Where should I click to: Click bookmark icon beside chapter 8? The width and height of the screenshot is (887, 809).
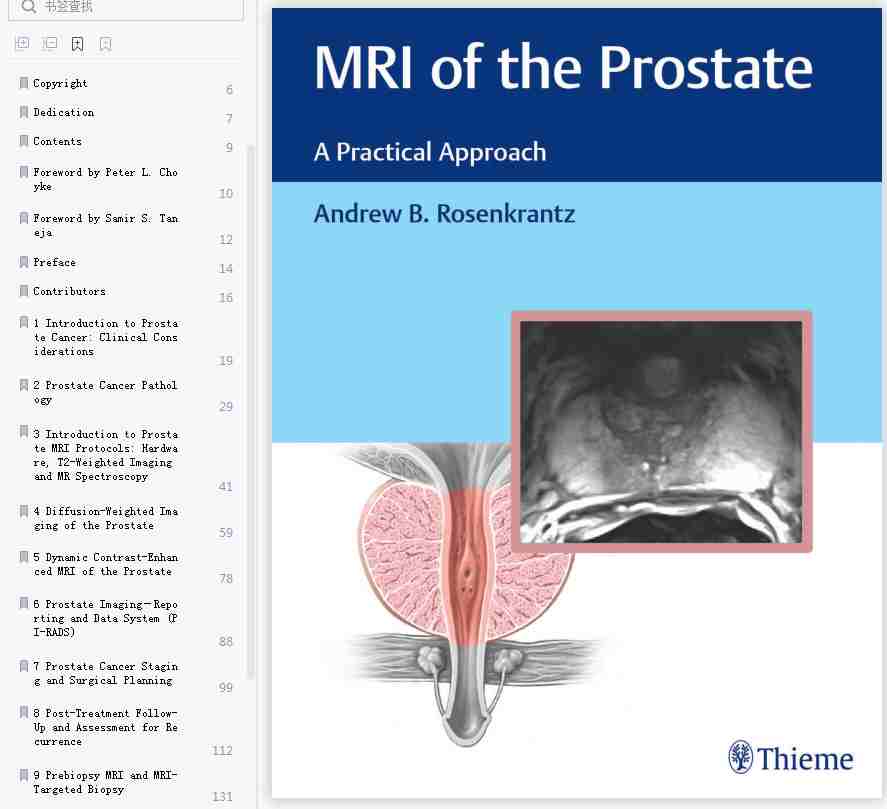(24, 712)
